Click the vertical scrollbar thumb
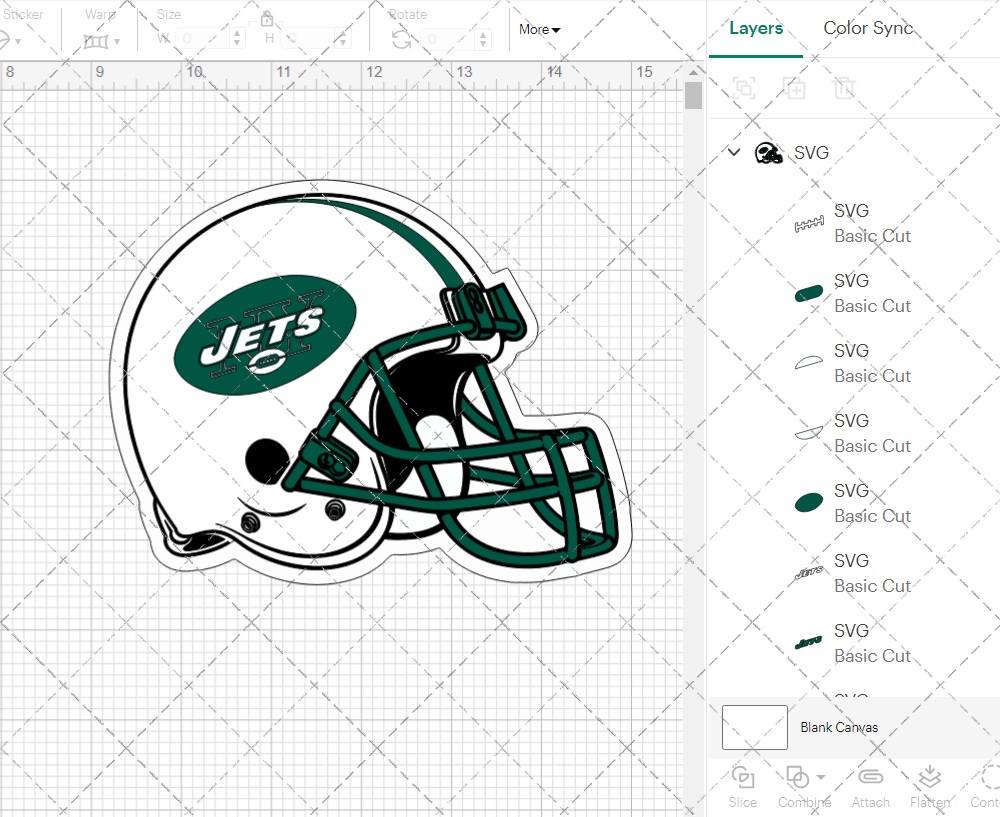This screenshot has height=817, width=1000. pos(693,95)
